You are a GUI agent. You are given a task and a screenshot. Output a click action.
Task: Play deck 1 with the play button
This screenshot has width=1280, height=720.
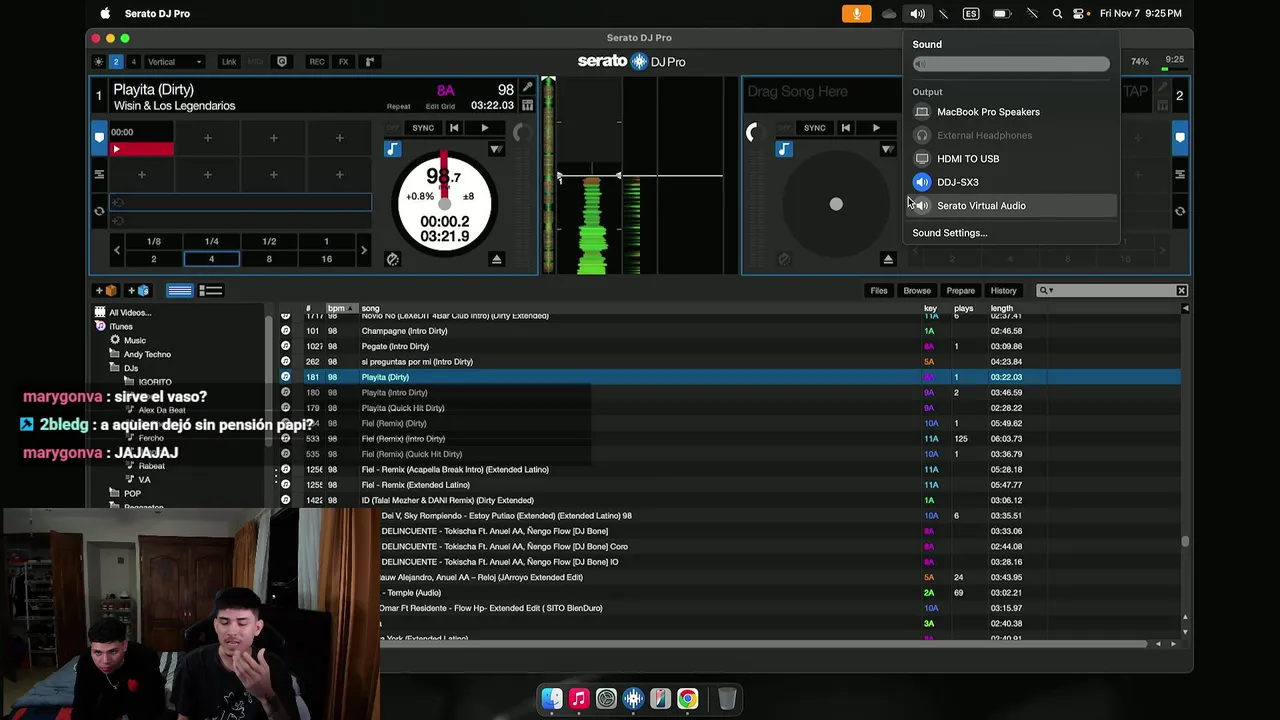485,128
